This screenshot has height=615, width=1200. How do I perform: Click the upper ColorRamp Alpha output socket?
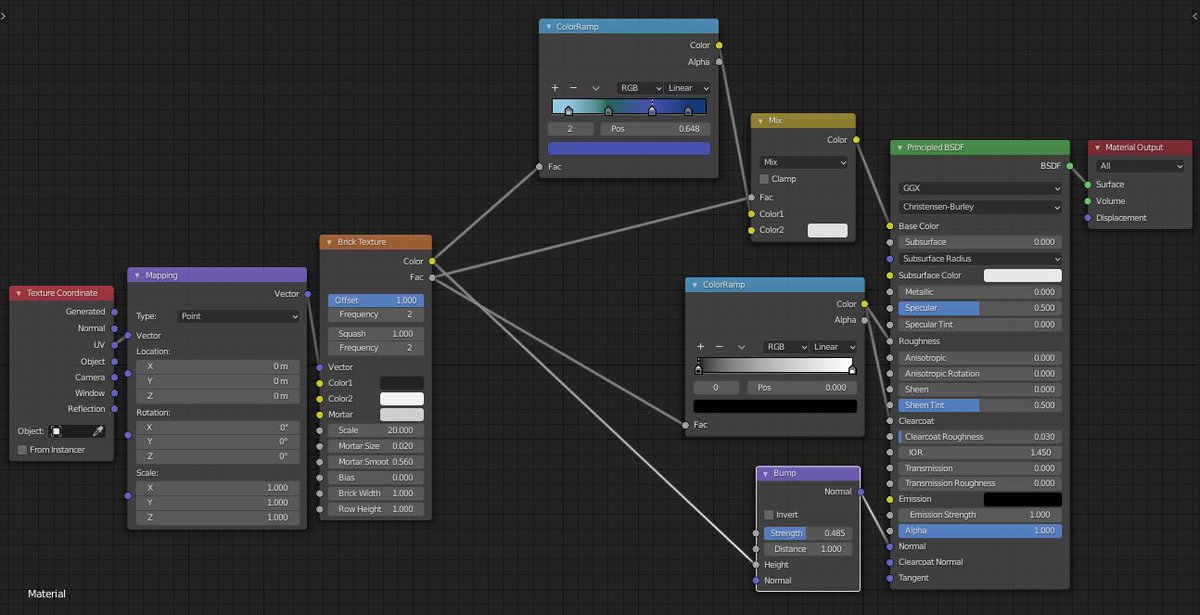718,62
